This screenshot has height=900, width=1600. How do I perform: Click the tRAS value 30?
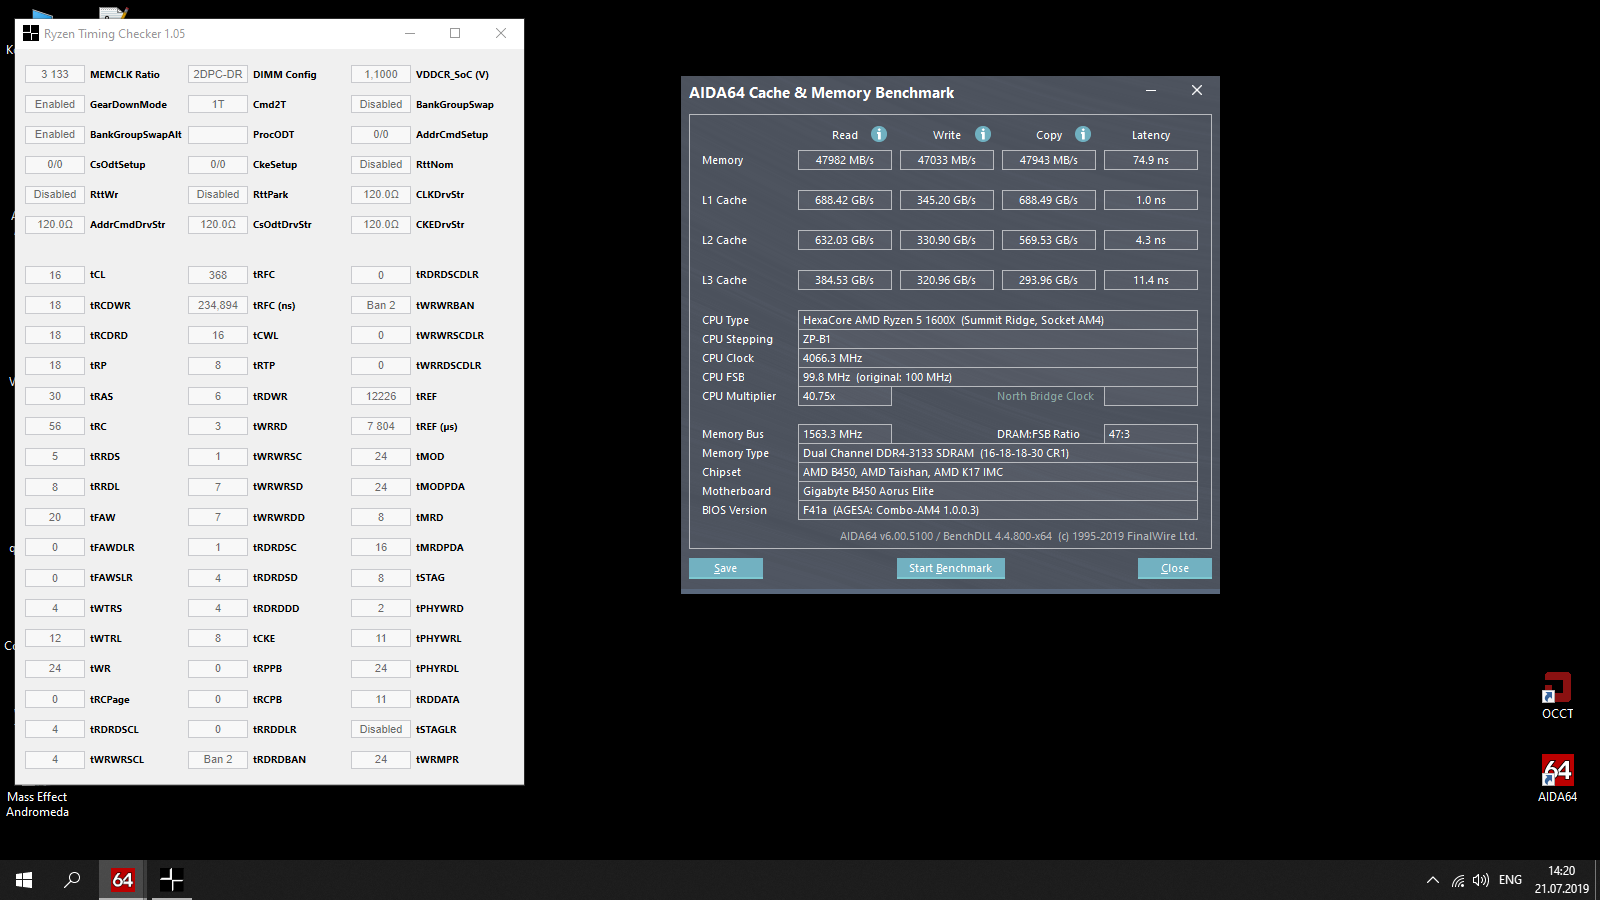pos(55,396)
